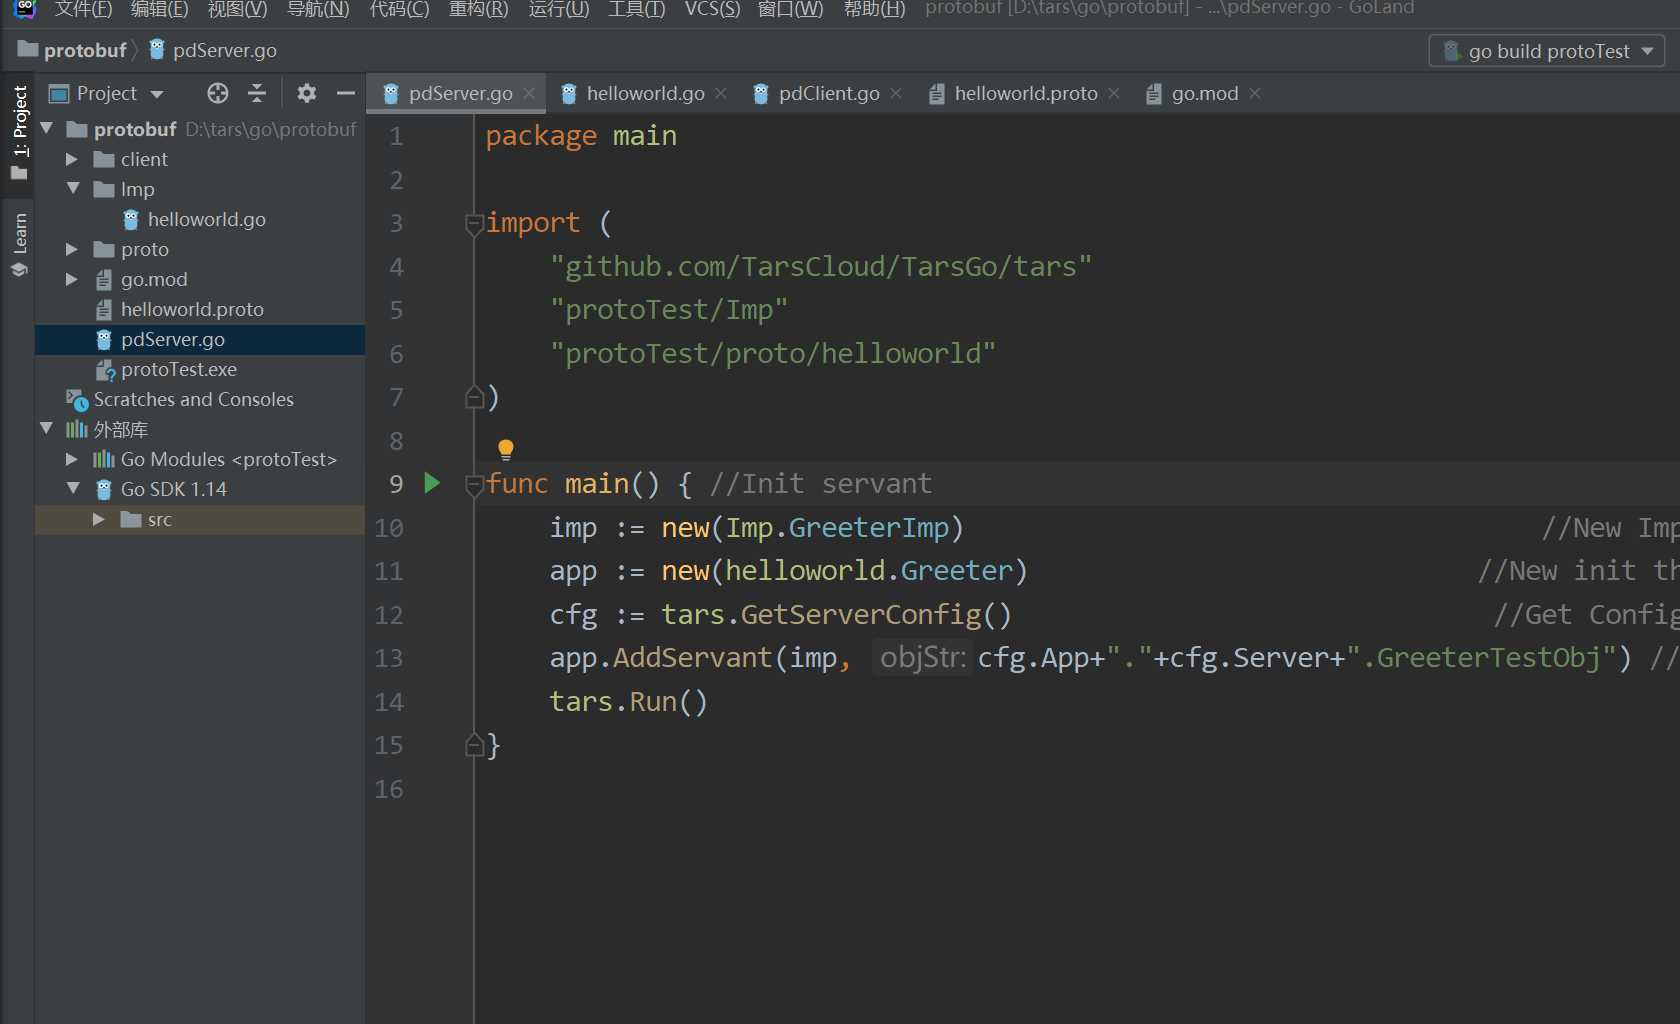Fold the main function on line 9

(x=474, y=485)
